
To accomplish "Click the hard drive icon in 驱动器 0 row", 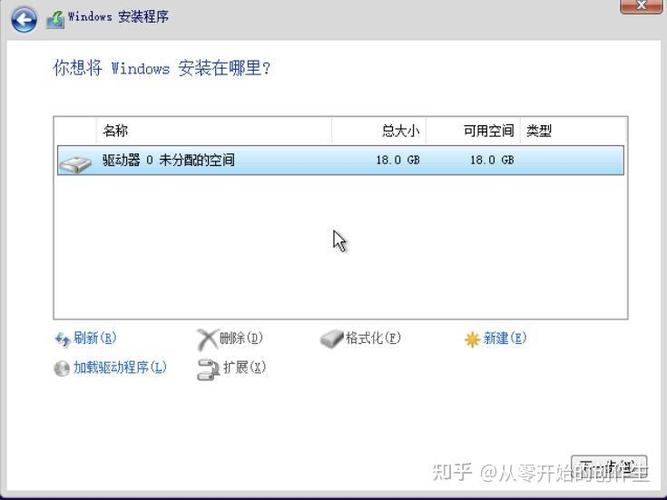I will [76, 161].
